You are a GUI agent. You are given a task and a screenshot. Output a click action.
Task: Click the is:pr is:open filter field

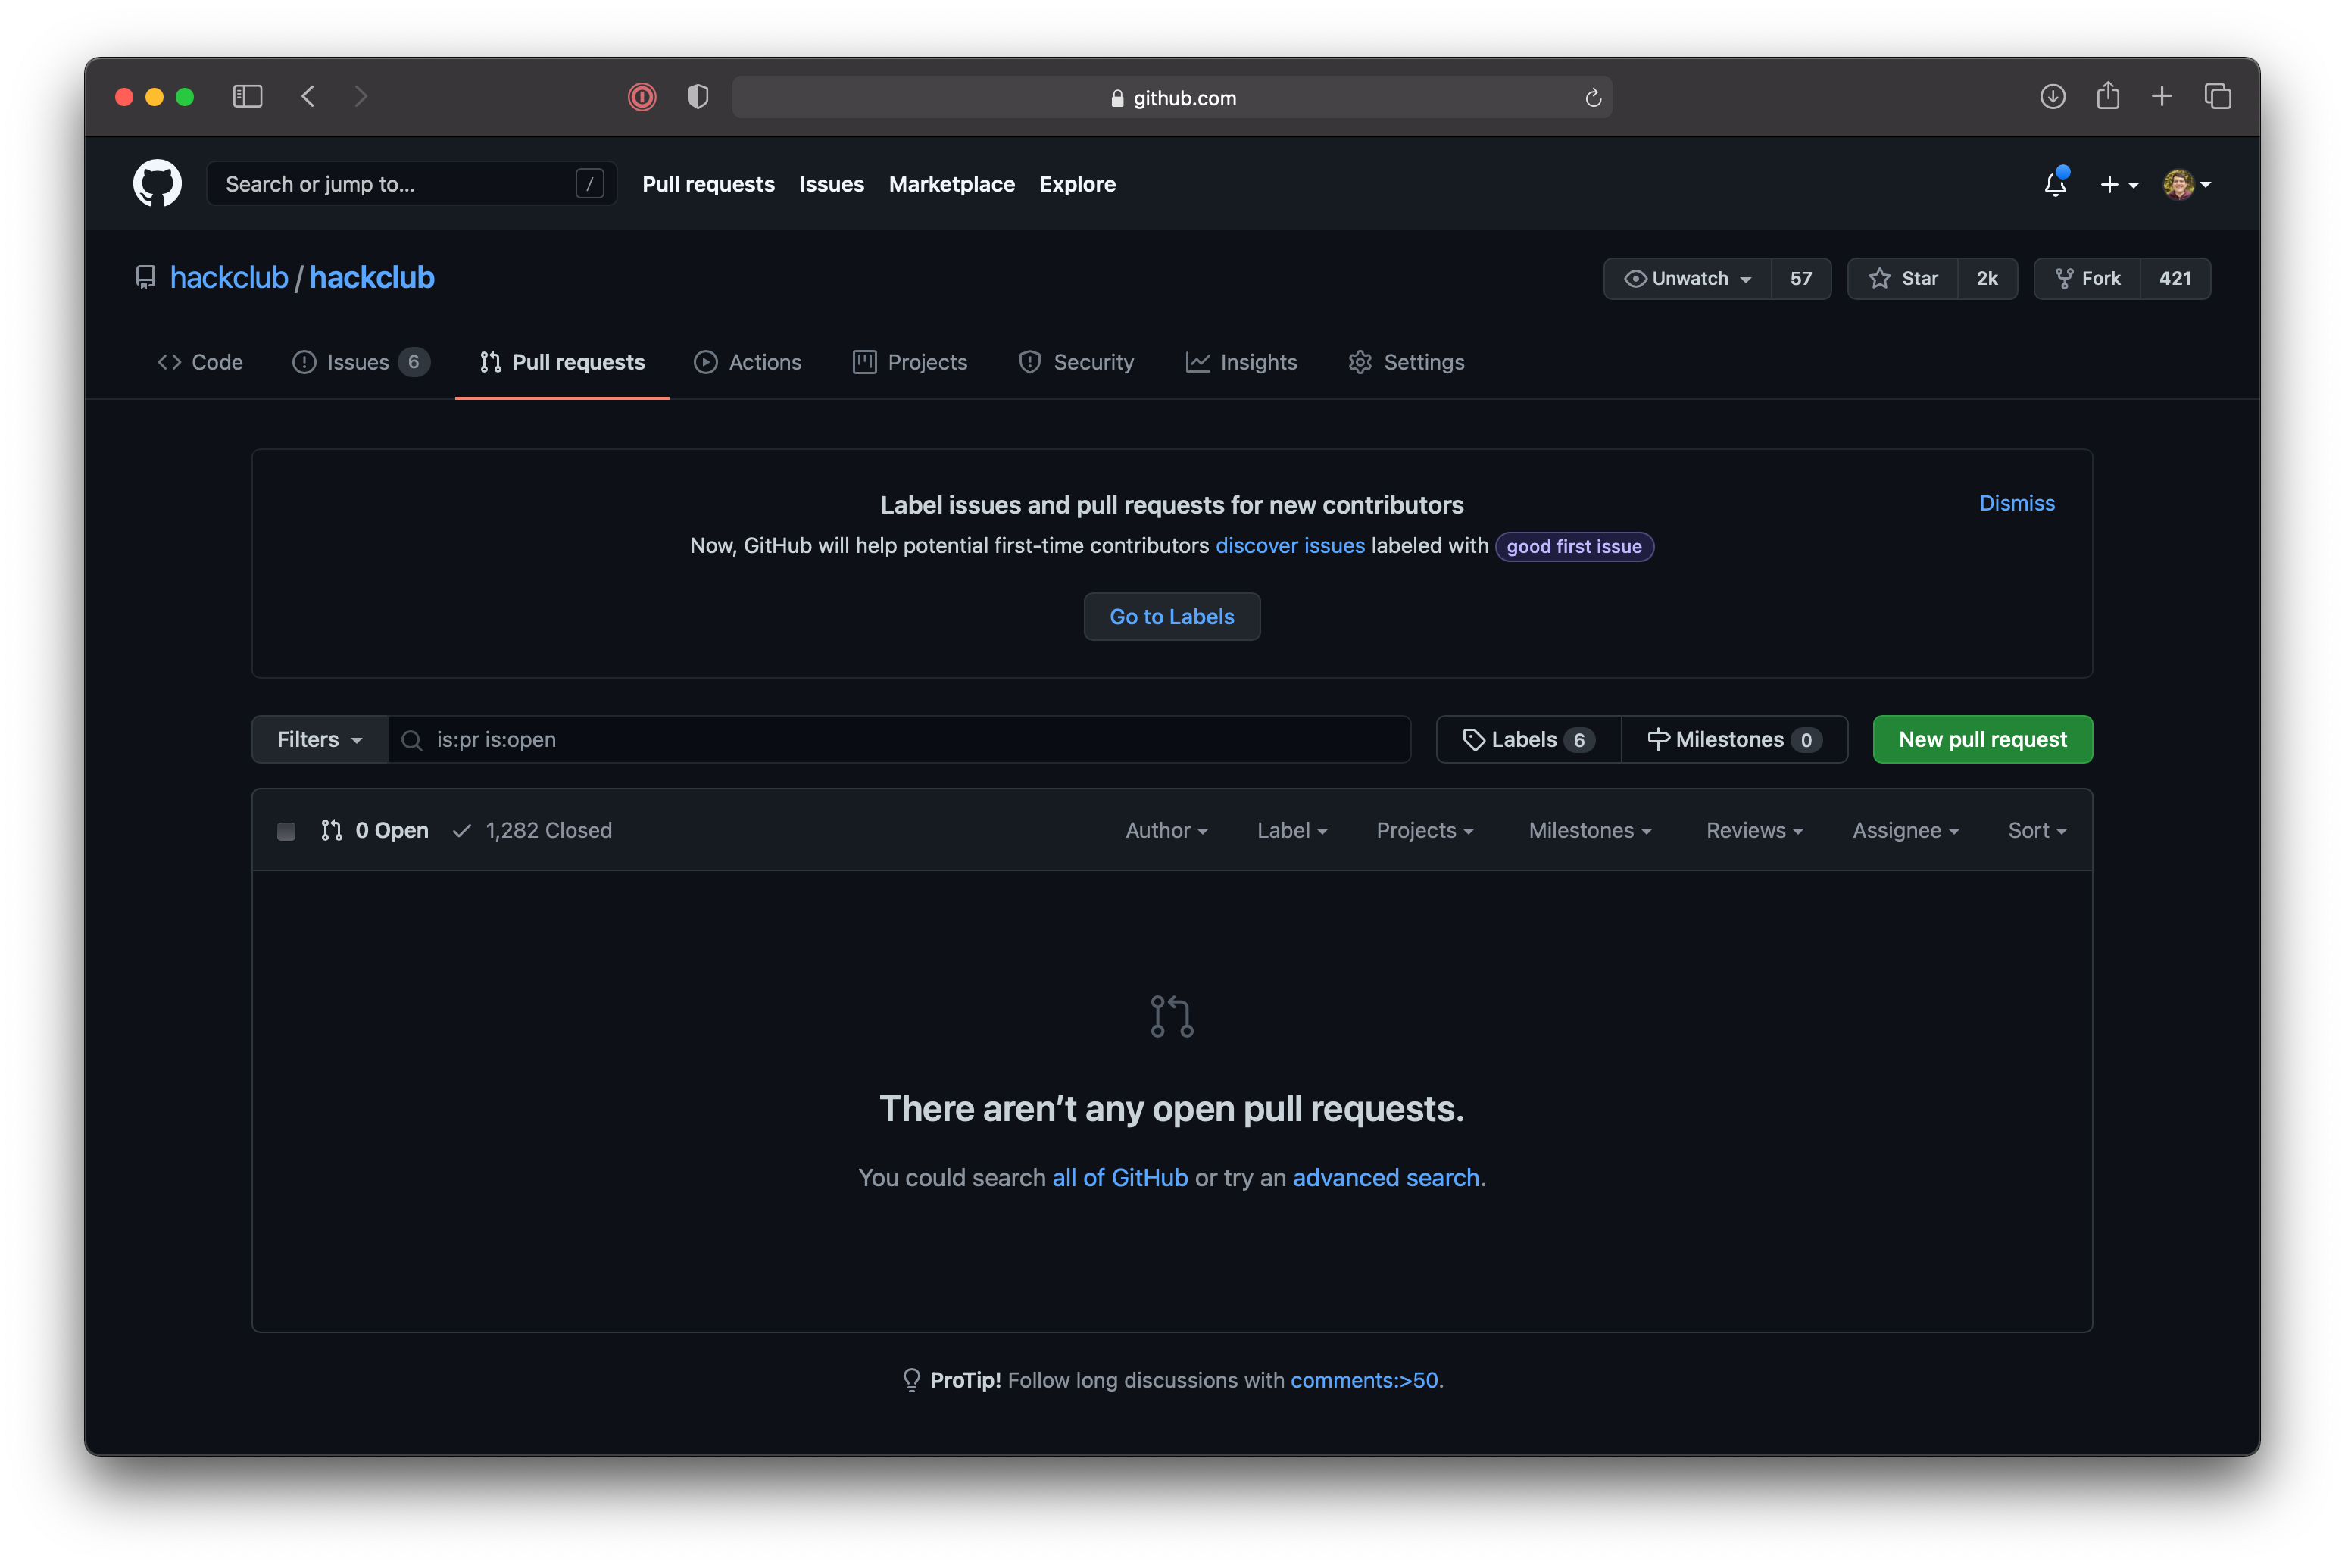pyautogui.click(x=899, y=739)
